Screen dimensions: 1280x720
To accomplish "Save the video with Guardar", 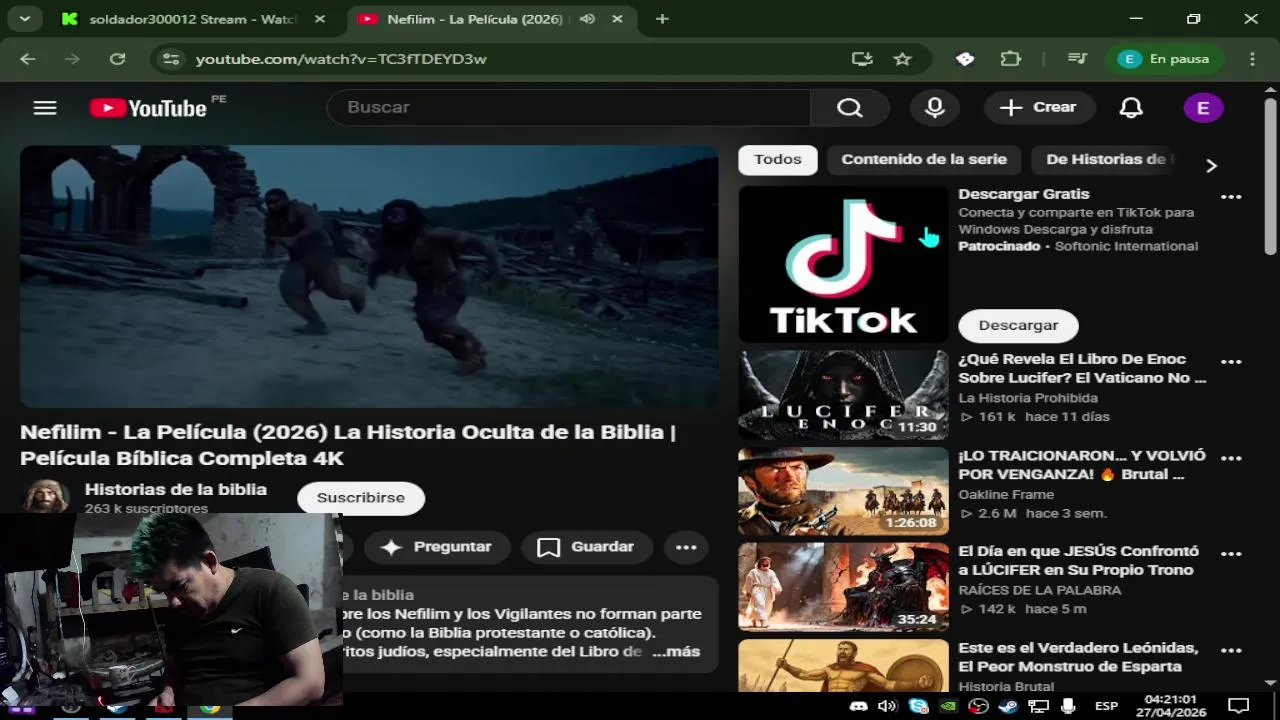I will pyautogui.click(x=587, y=547).
